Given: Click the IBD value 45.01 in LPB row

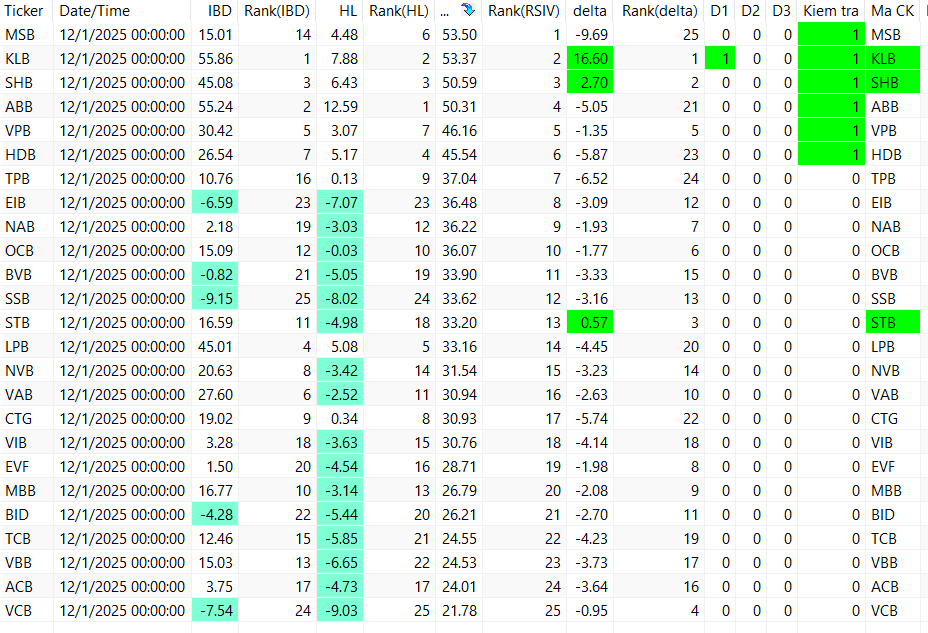Looking at the screenshot, I should coord(215,347).
